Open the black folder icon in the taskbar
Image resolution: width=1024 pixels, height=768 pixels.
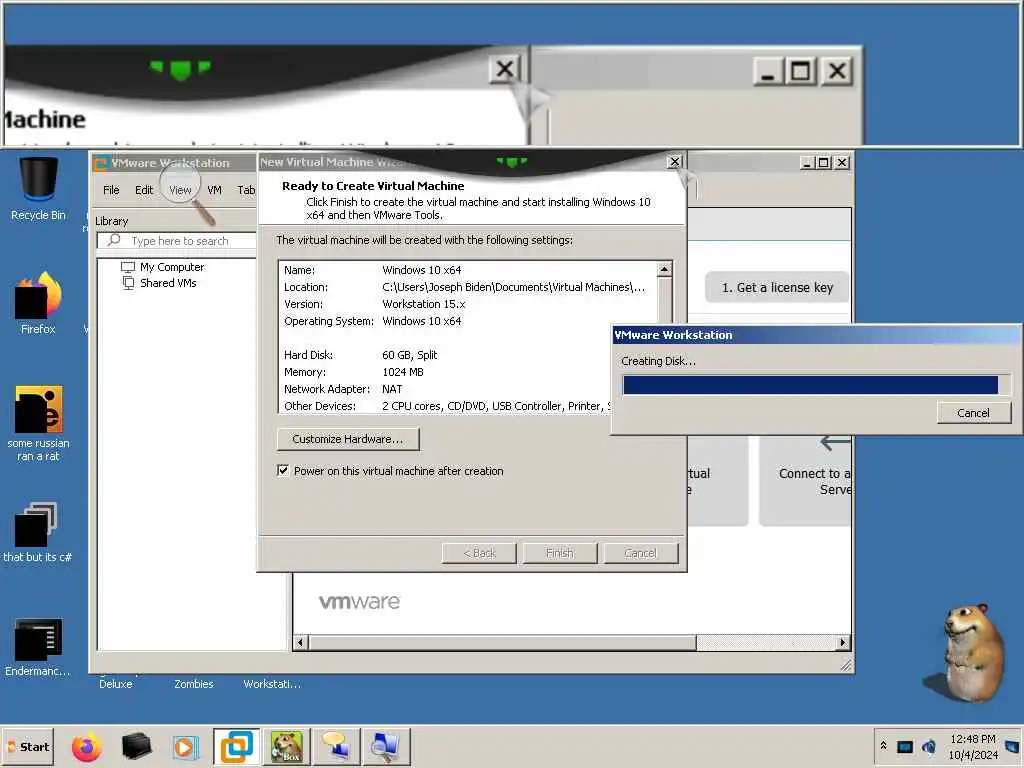[x=136, y=746]
